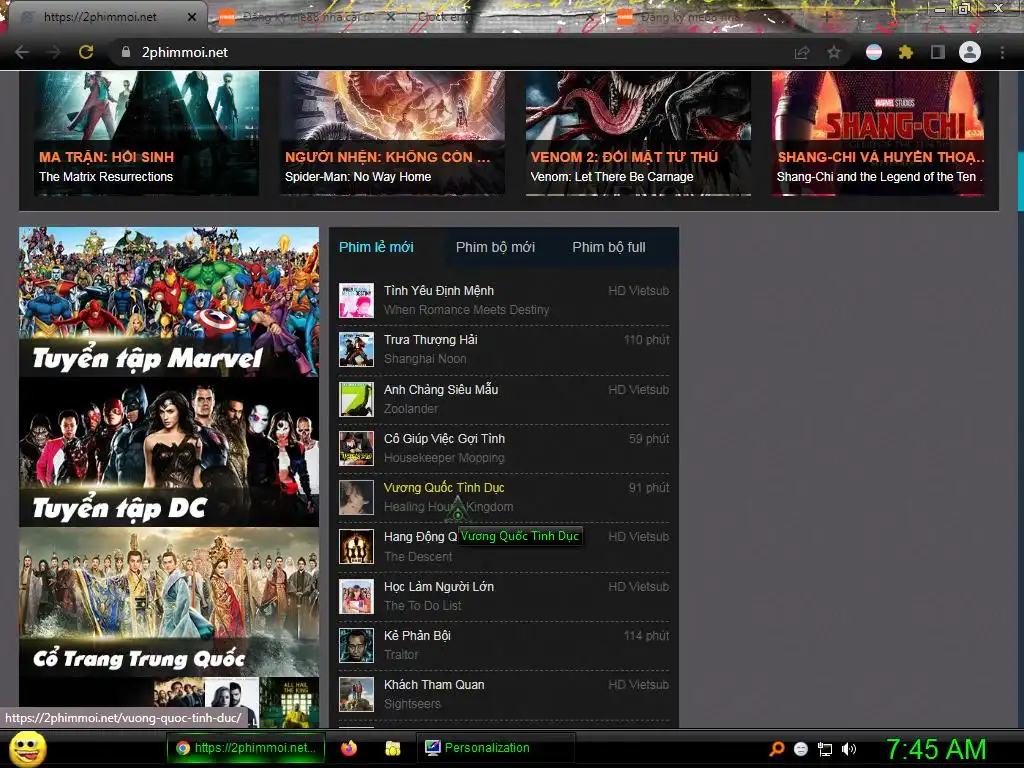This screenshot has width=1024, height=768.
Task: Open the browser three-dot menu
Action: pyautogui.click(x=1002, y=52)
